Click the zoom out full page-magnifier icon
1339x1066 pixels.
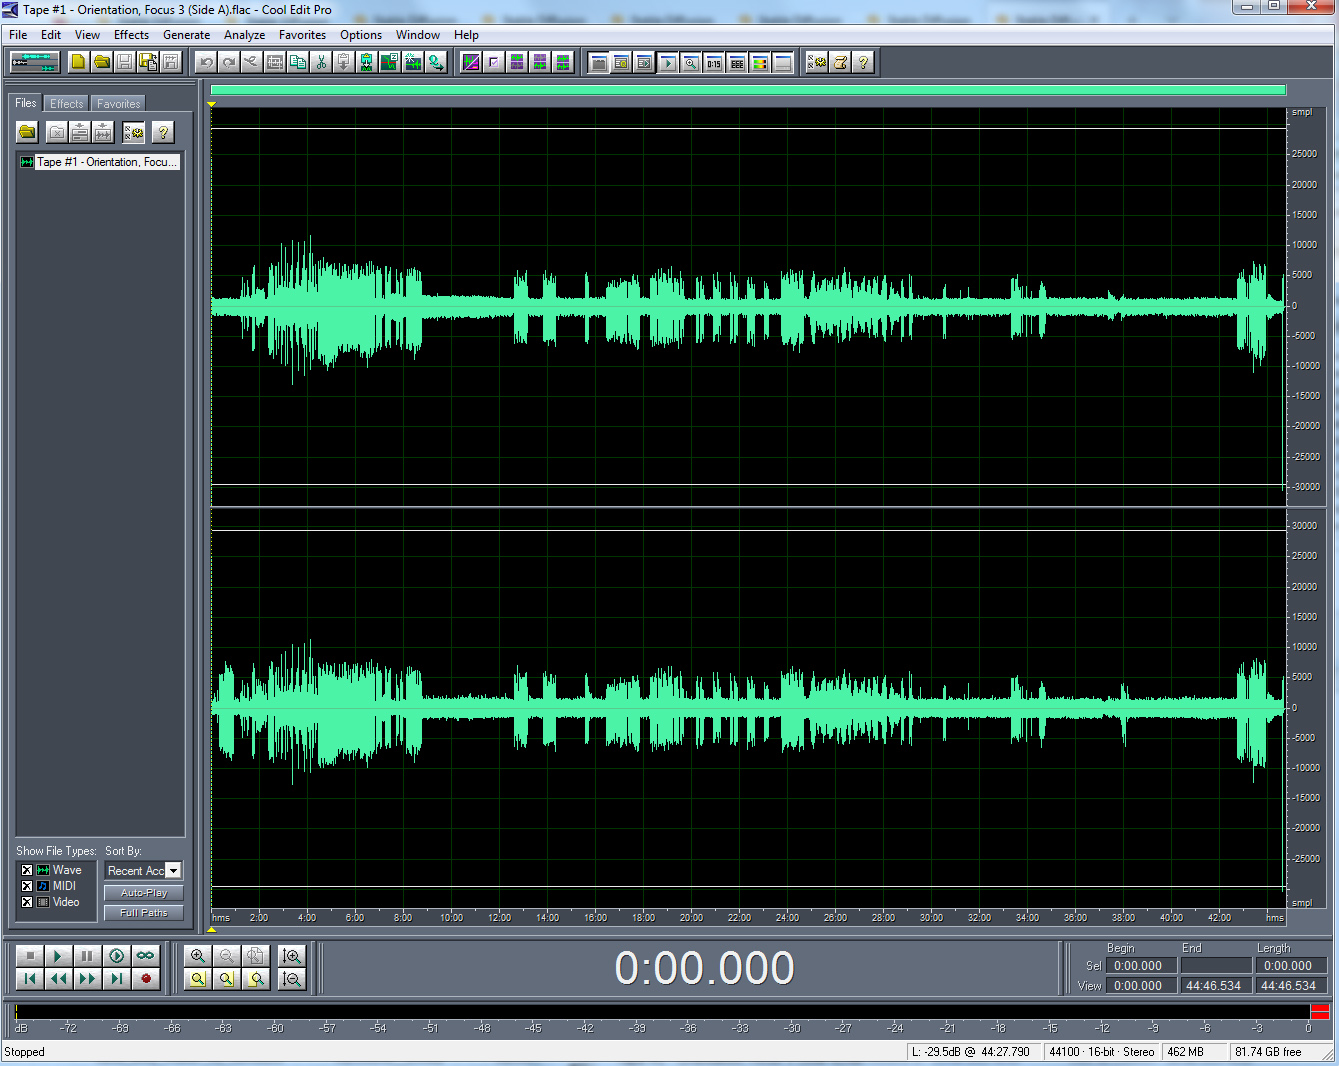coord(256,956)
